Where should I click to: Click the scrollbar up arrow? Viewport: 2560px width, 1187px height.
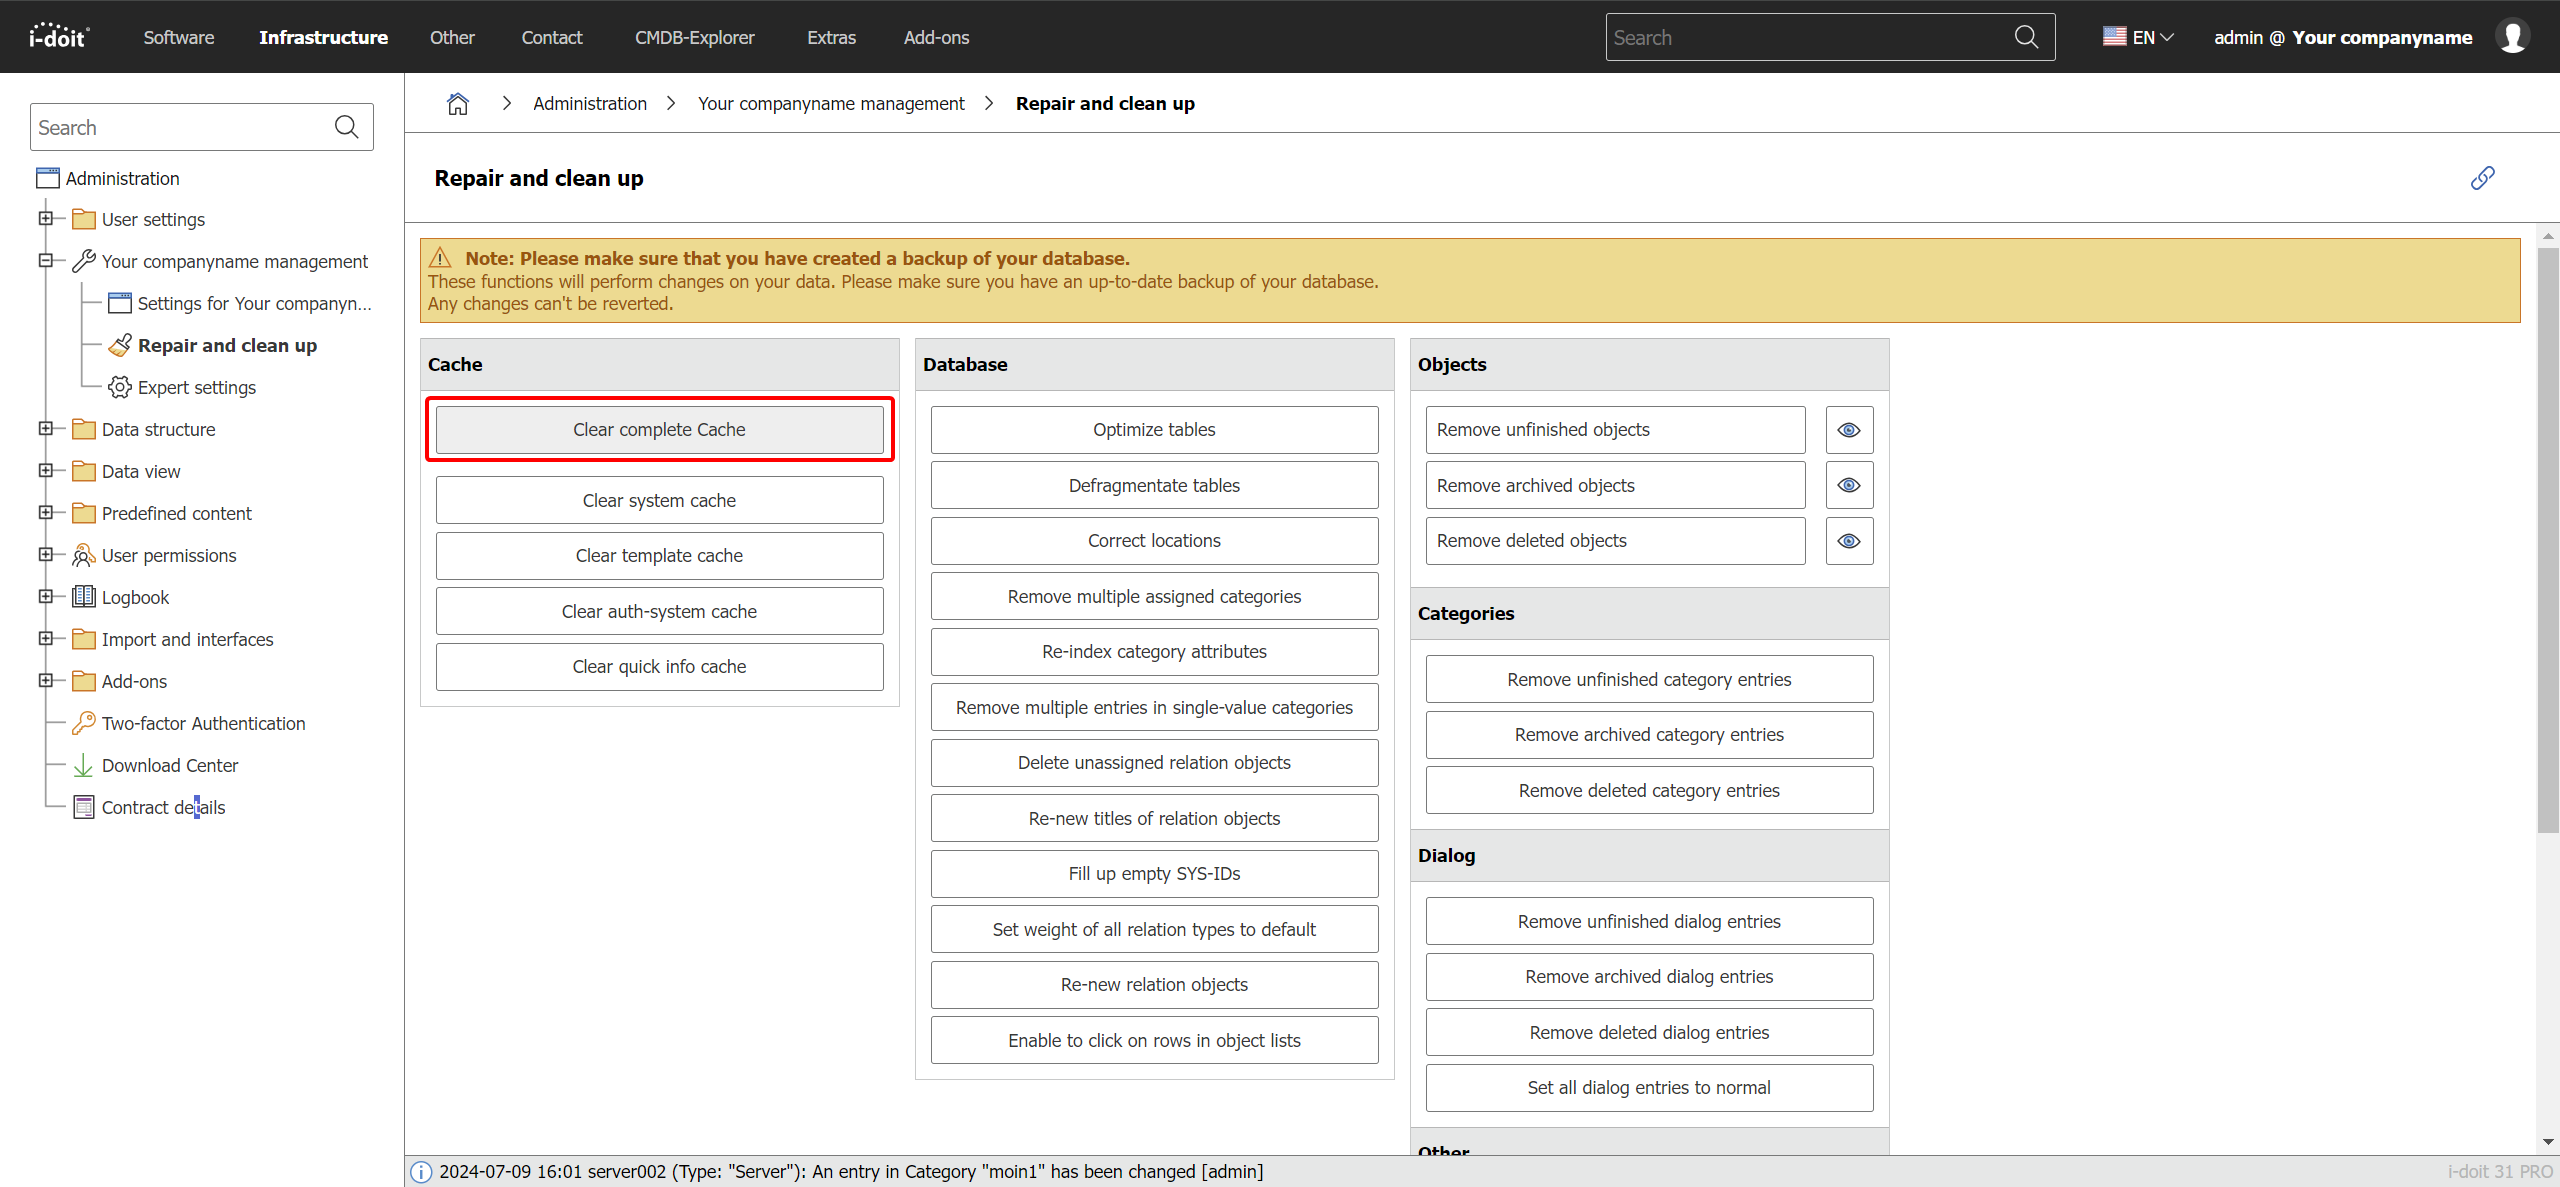coord(2548,237)
